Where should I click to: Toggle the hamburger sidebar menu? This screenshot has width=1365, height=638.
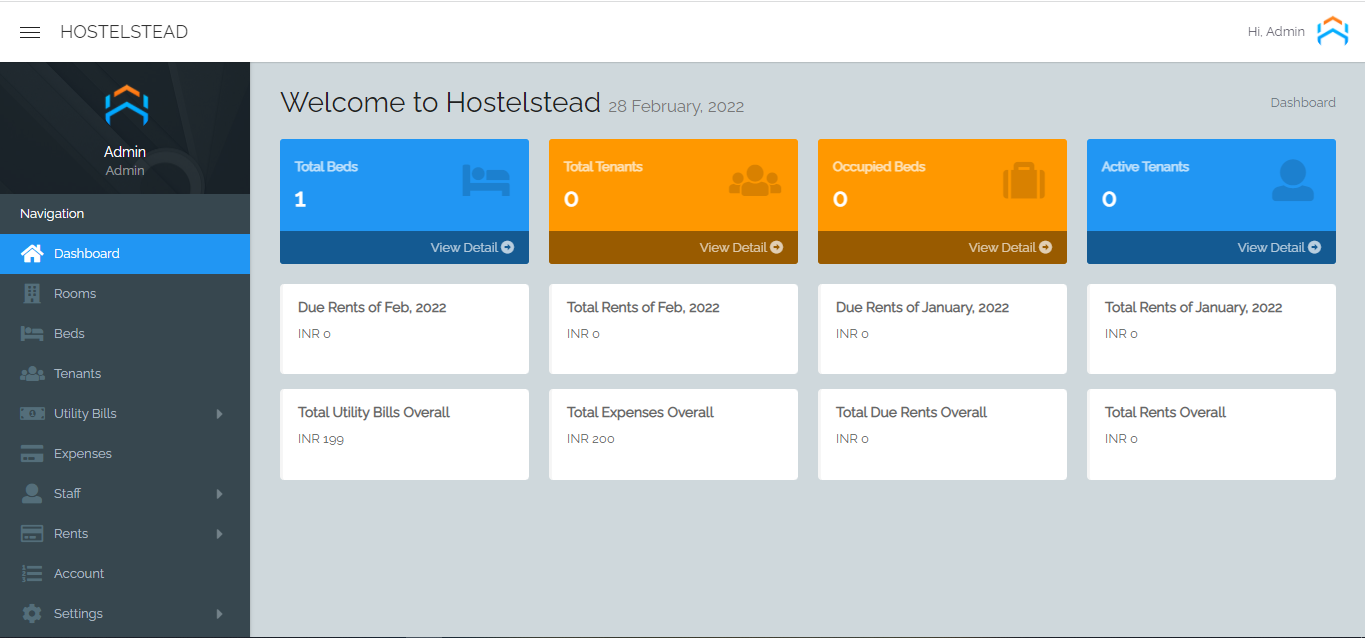point(30,32)
